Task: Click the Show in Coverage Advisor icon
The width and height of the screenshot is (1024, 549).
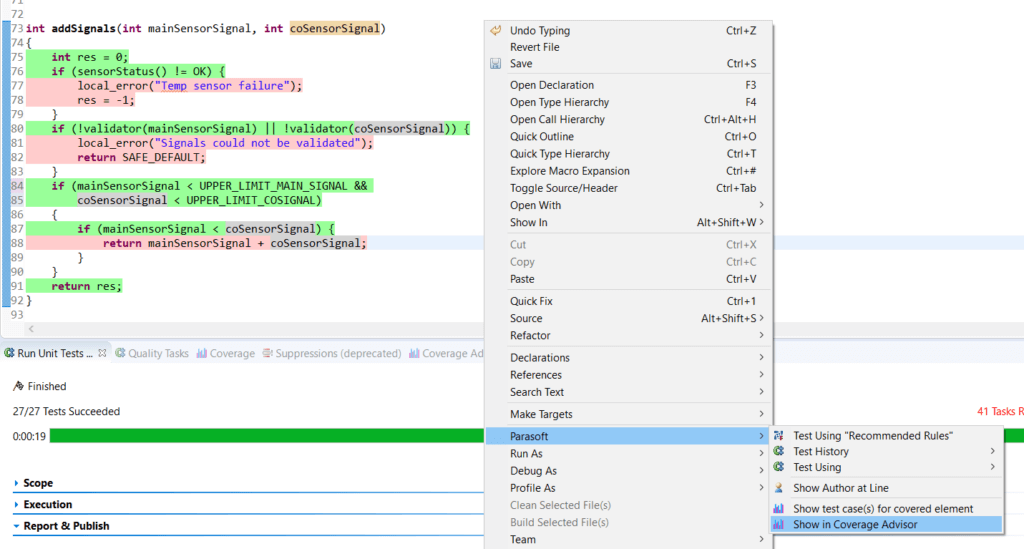Action: point(779,524)
